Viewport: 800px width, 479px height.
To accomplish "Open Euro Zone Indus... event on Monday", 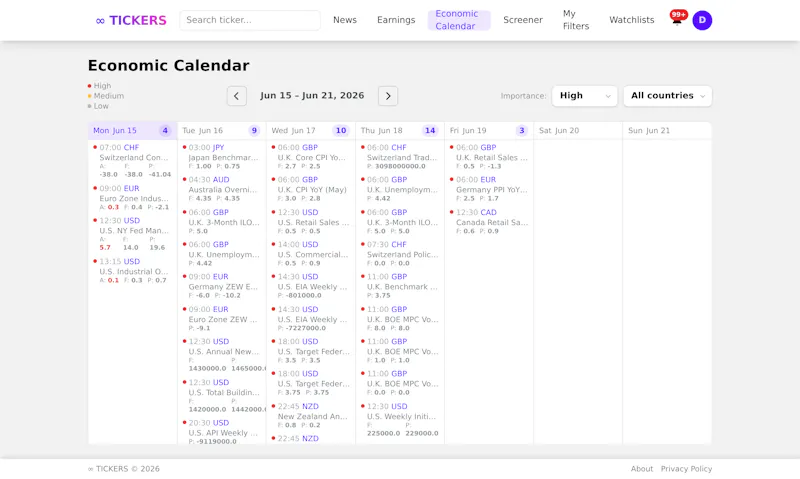I will point(133,198).
